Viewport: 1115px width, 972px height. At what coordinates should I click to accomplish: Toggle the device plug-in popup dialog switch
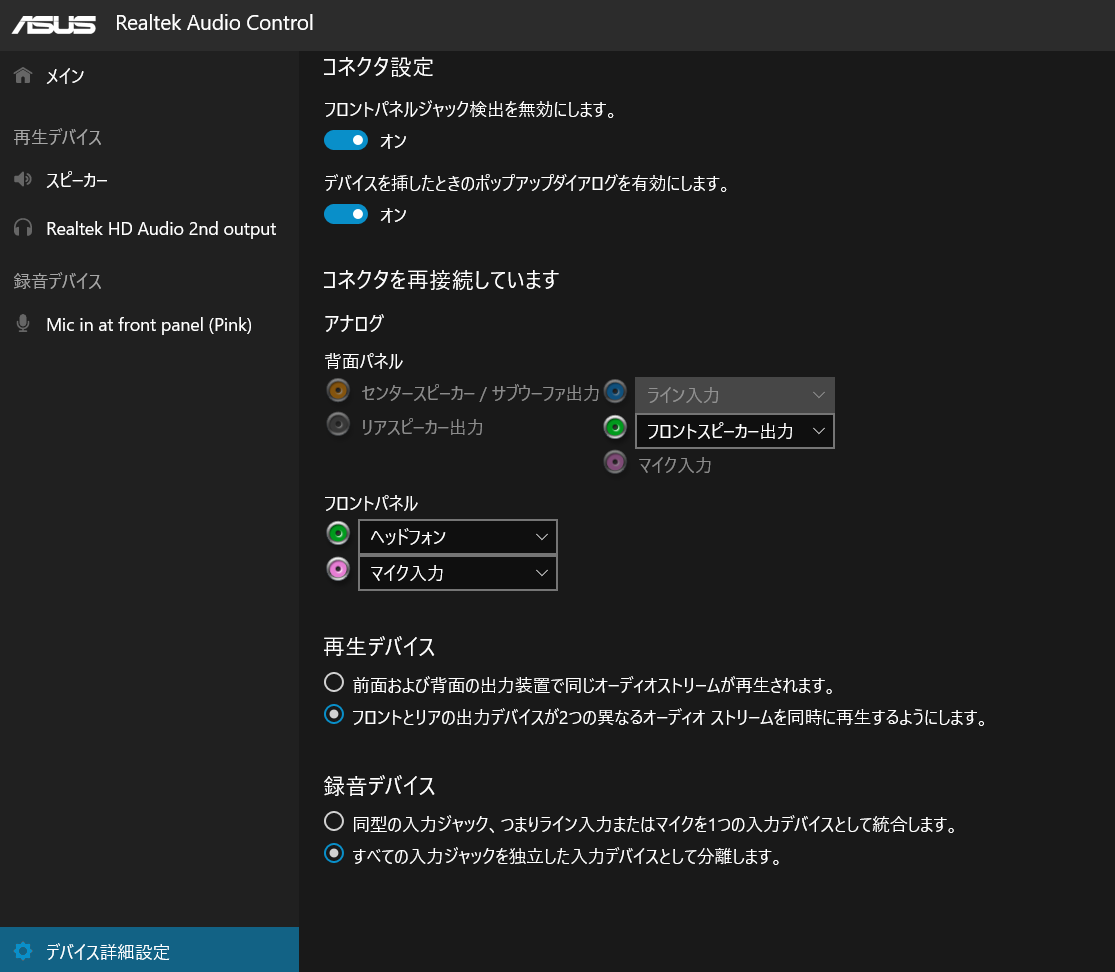point(346,214)
